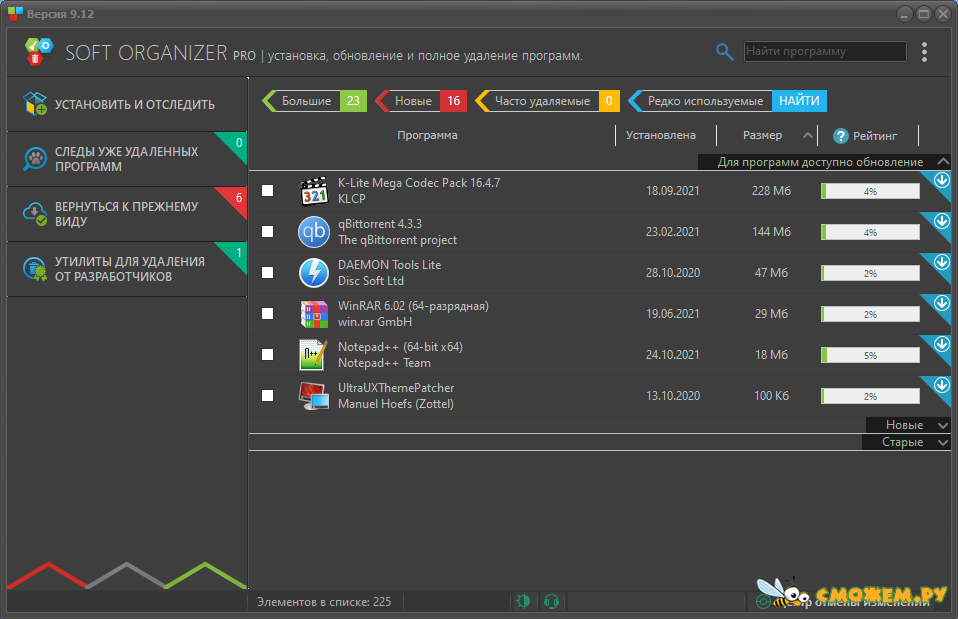
Task: Click size value '100 Кб'
Action: [x=771, y=395]
